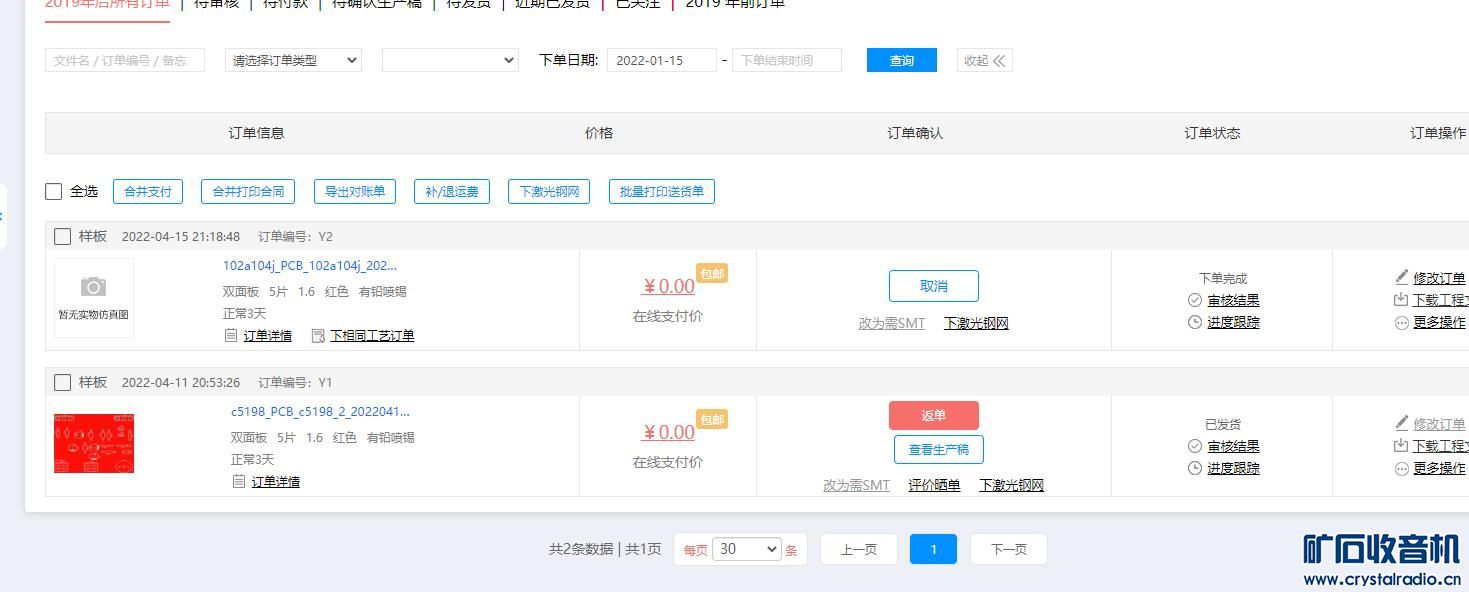Click 改为需SMT link in row Y2
1469x592 pixels.
point(892,323)
